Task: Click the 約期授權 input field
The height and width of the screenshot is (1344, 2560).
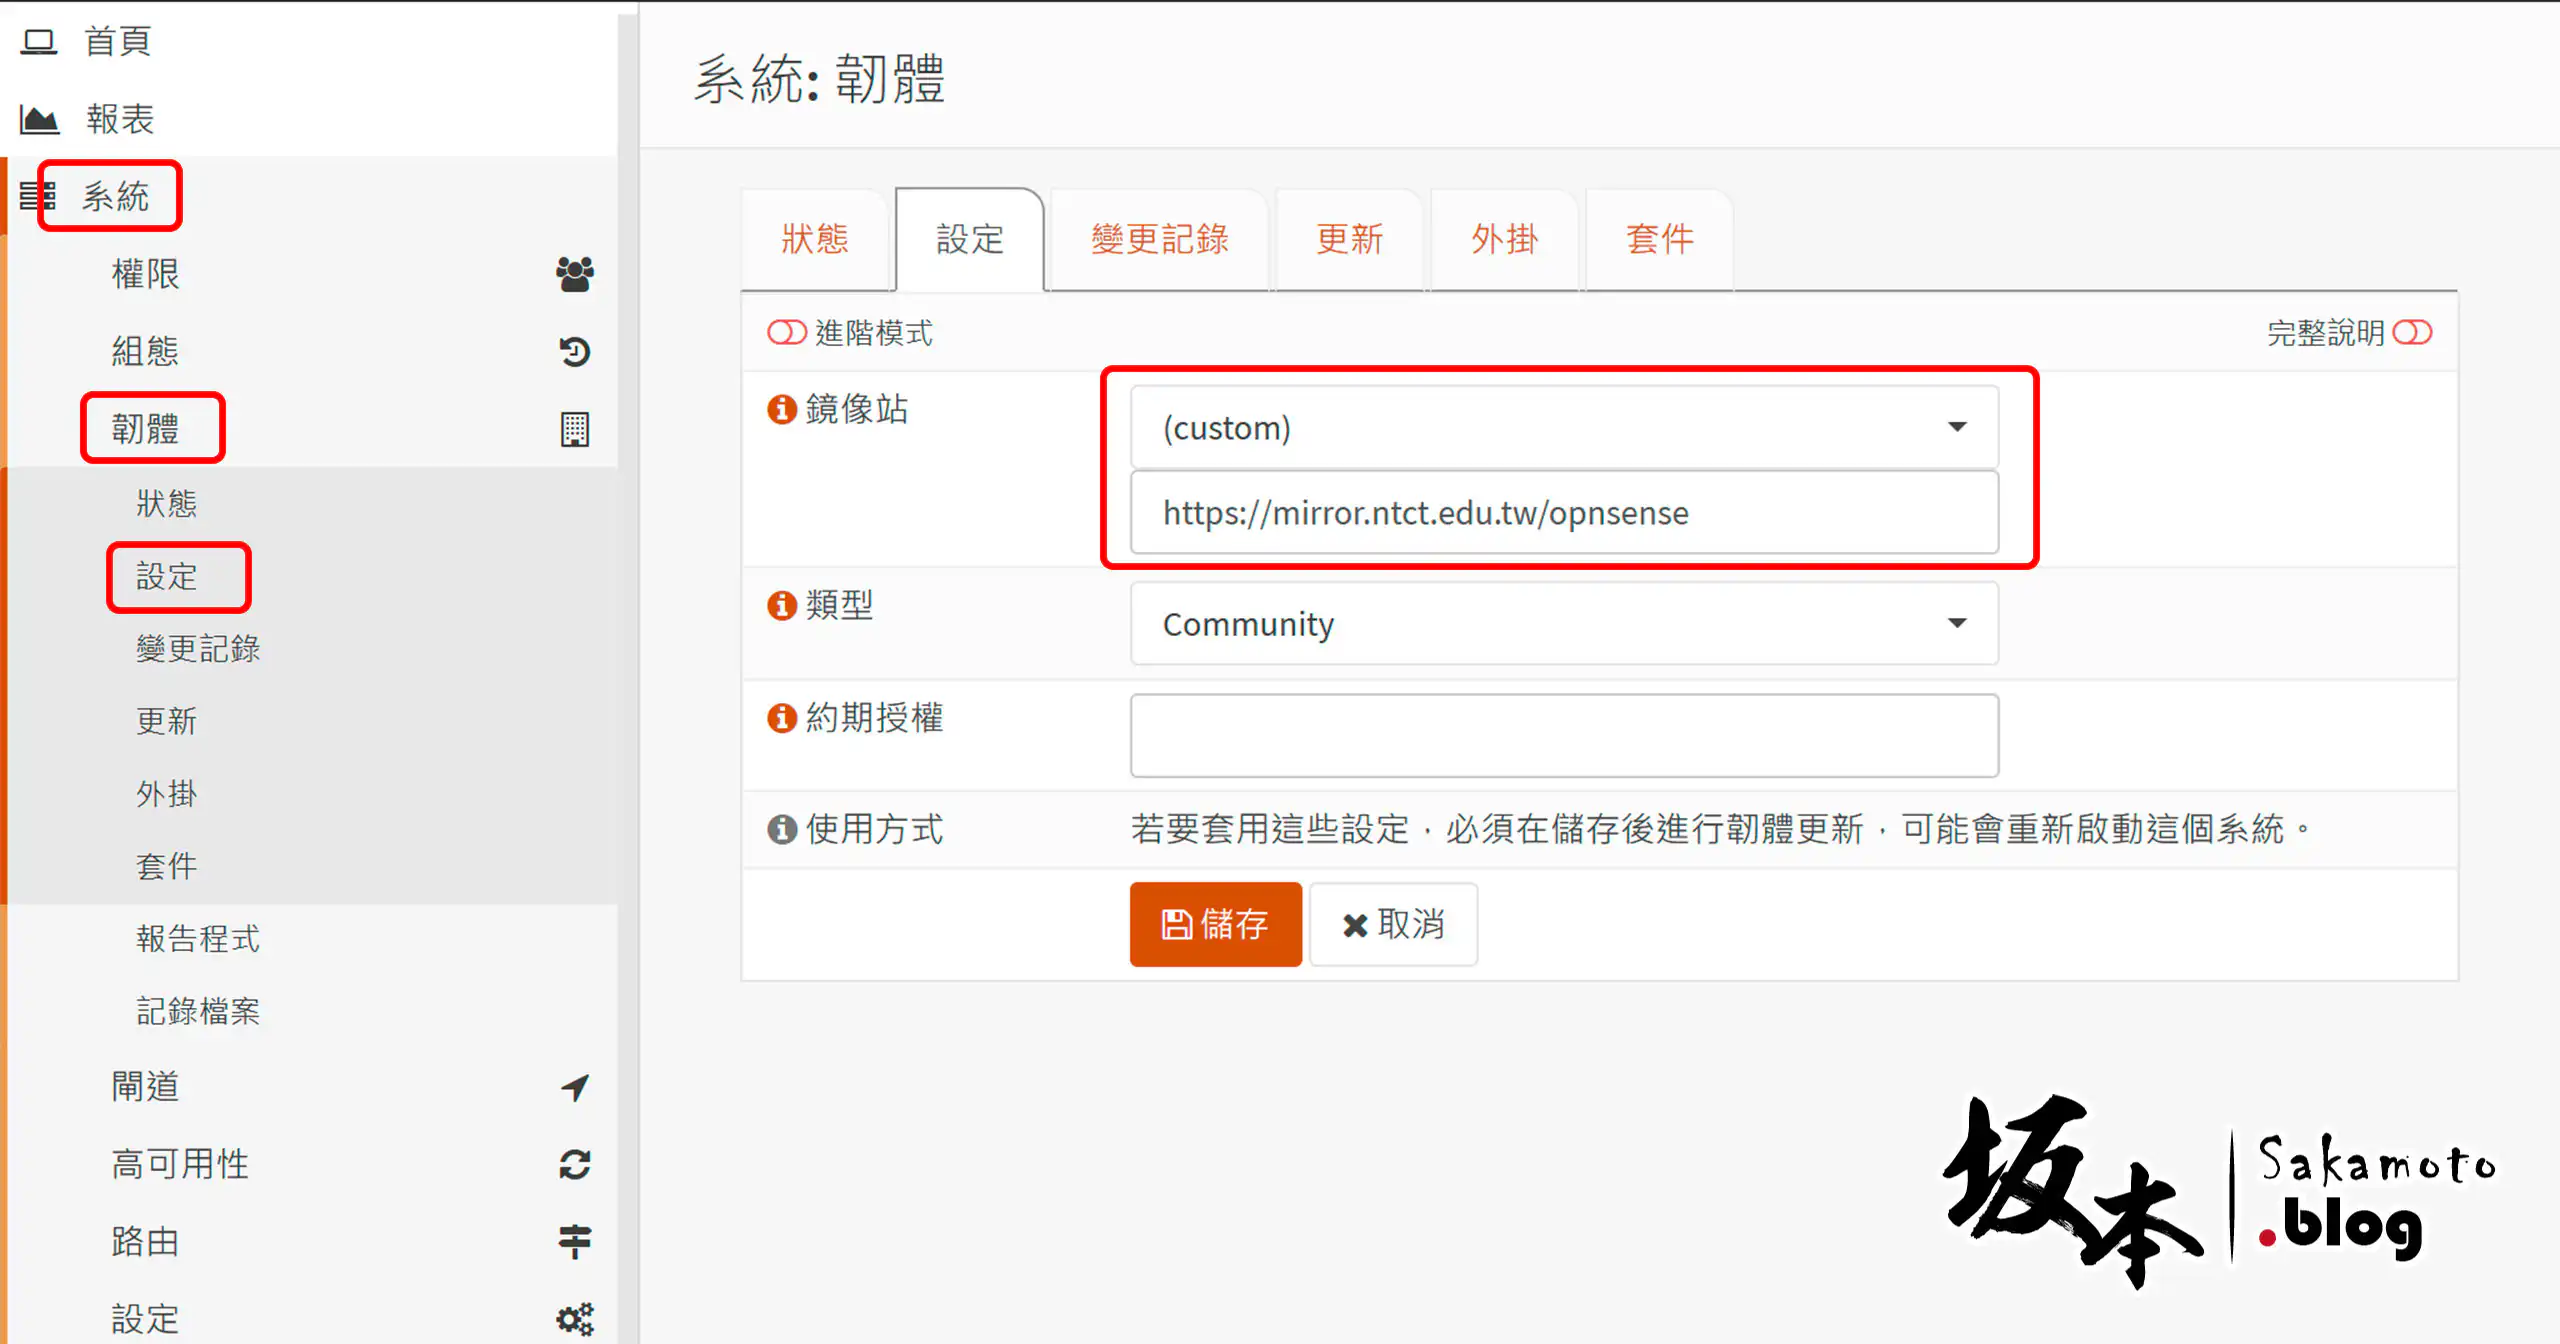Action: [x=1563, y=735]
